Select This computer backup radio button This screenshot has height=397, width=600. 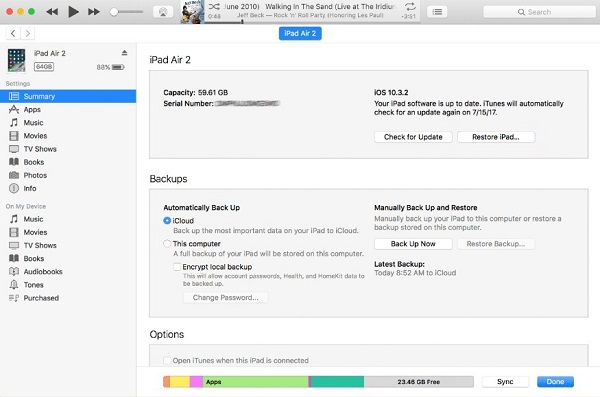click(167, 243)
